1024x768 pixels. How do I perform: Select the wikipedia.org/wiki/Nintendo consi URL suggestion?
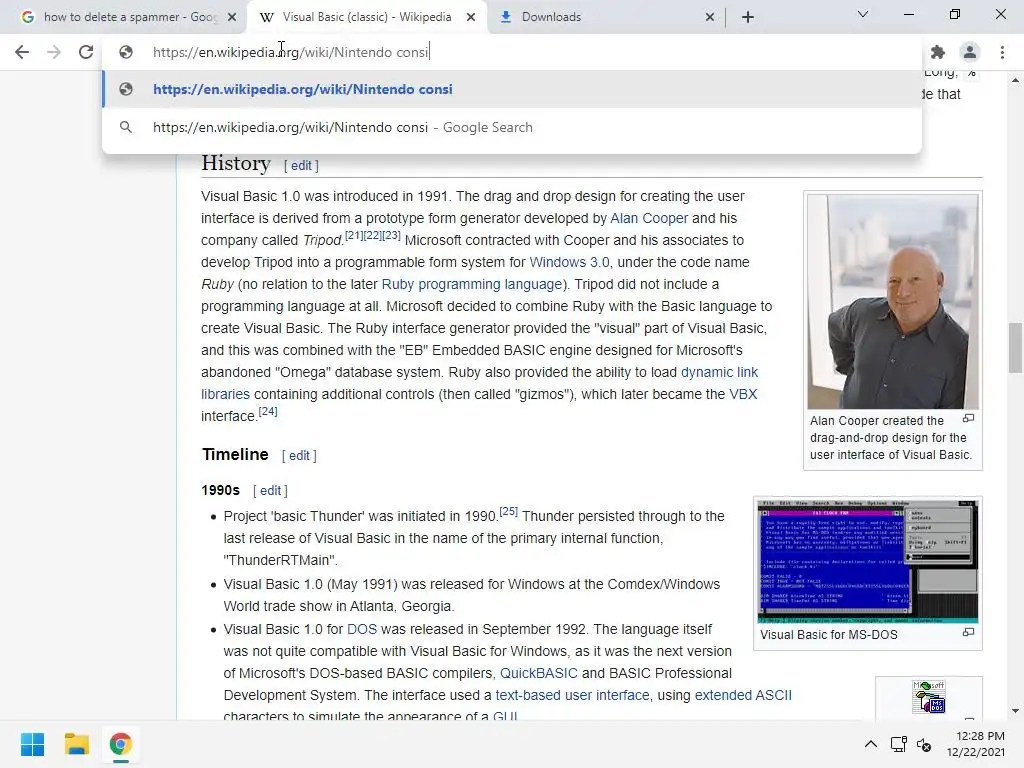point(512,89)
